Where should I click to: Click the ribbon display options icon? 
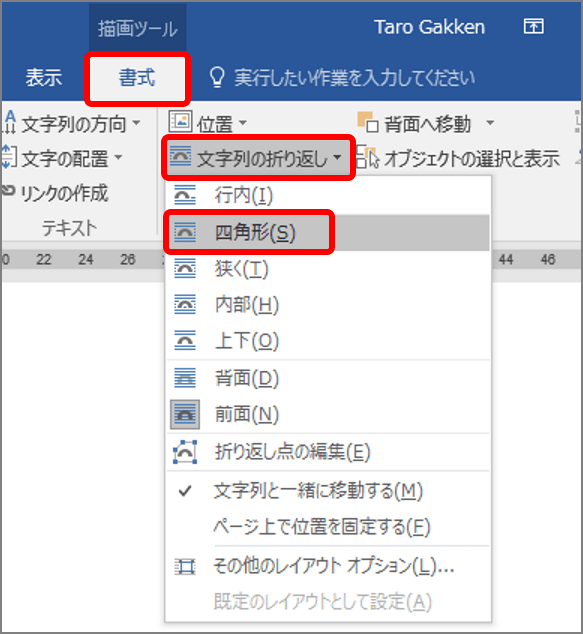click(x=534, y=27)
